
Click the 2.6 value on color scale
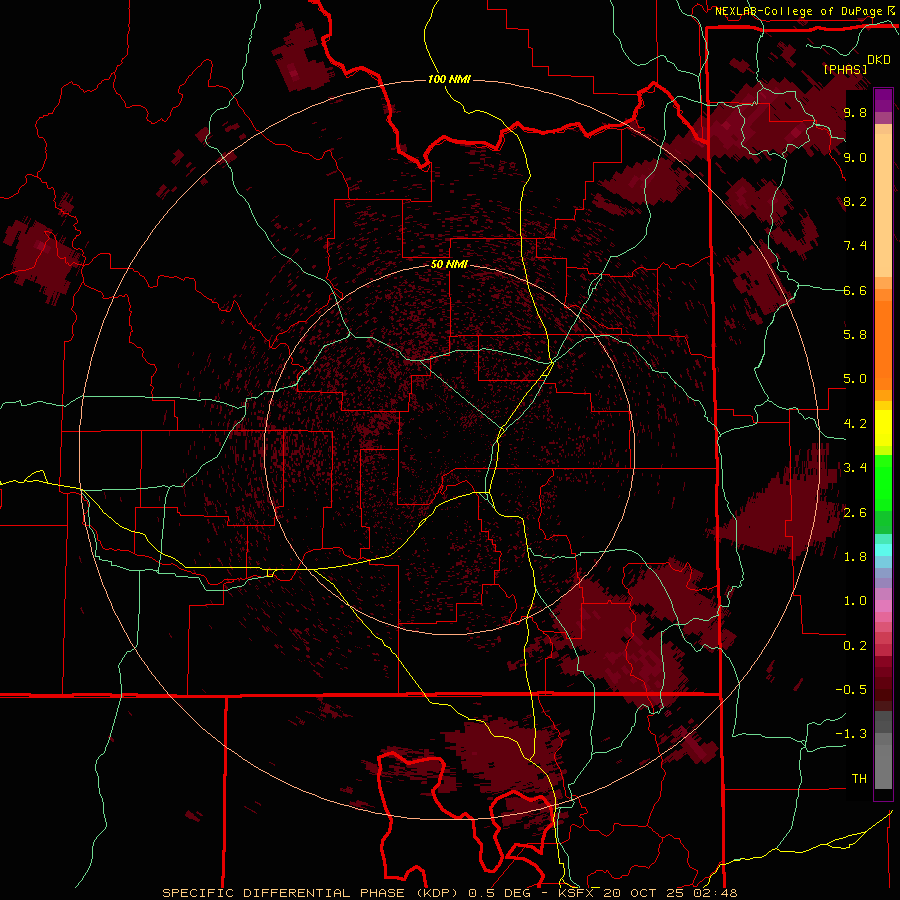[x=855, y=513]
